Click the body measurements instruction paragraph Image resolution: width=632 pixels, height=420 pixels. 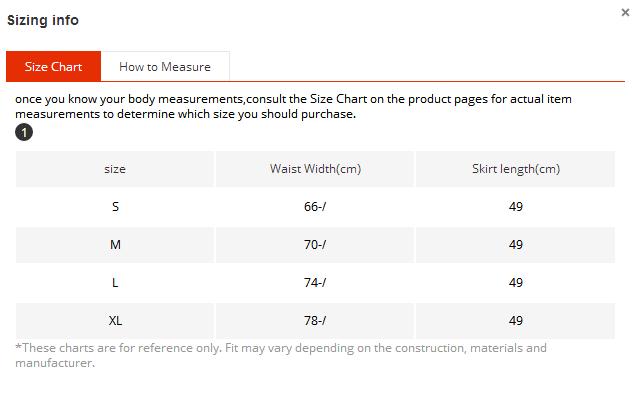(293, 106)
